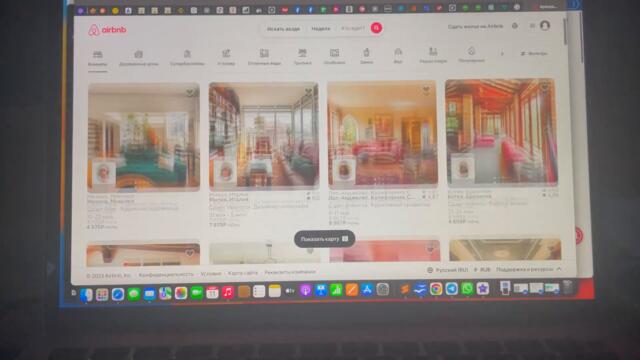Image resolution: width=640 pixels, height=360 pixels.
Task: Click Сдать жилье на Airbnb link
Action: pyautogui.click(x=475, y=27)
